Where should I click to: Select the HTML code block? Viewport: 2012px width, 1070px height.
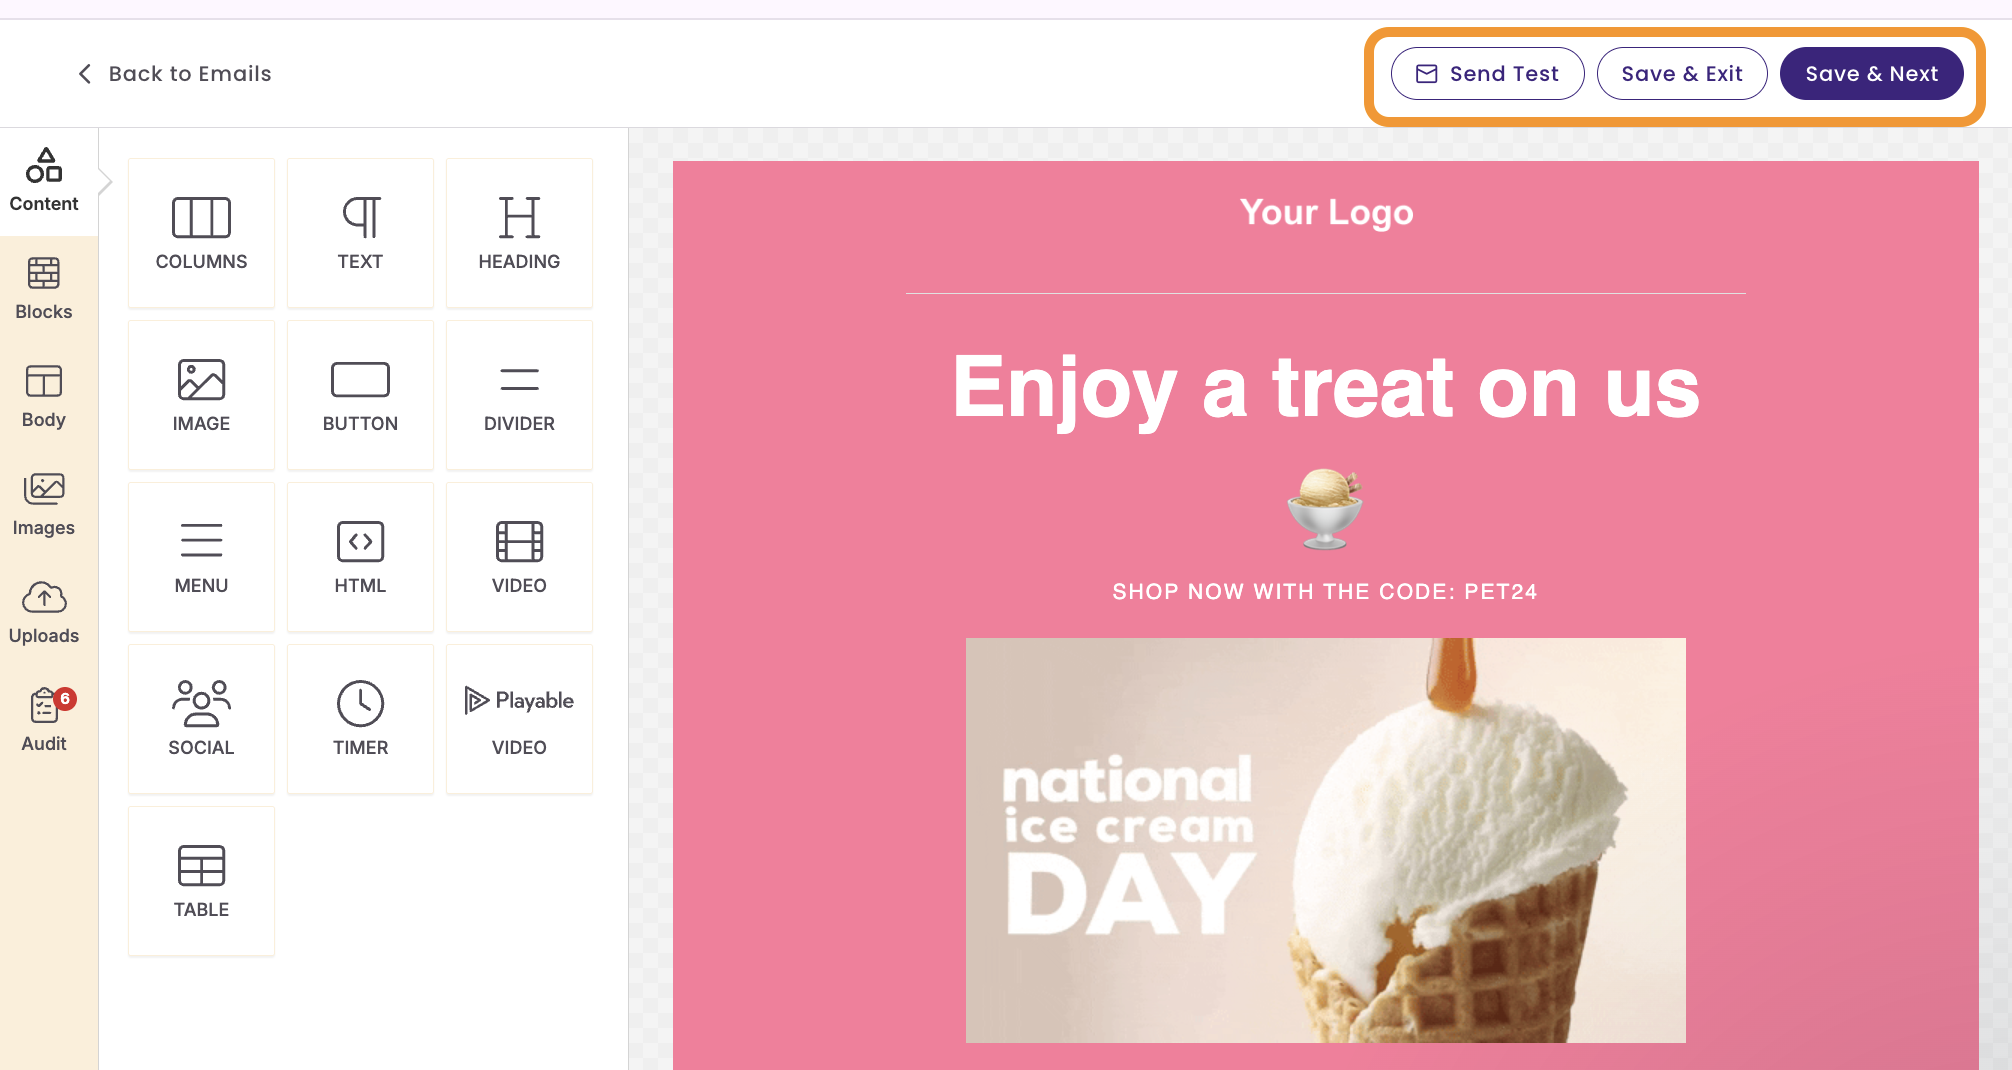(360, 557)
